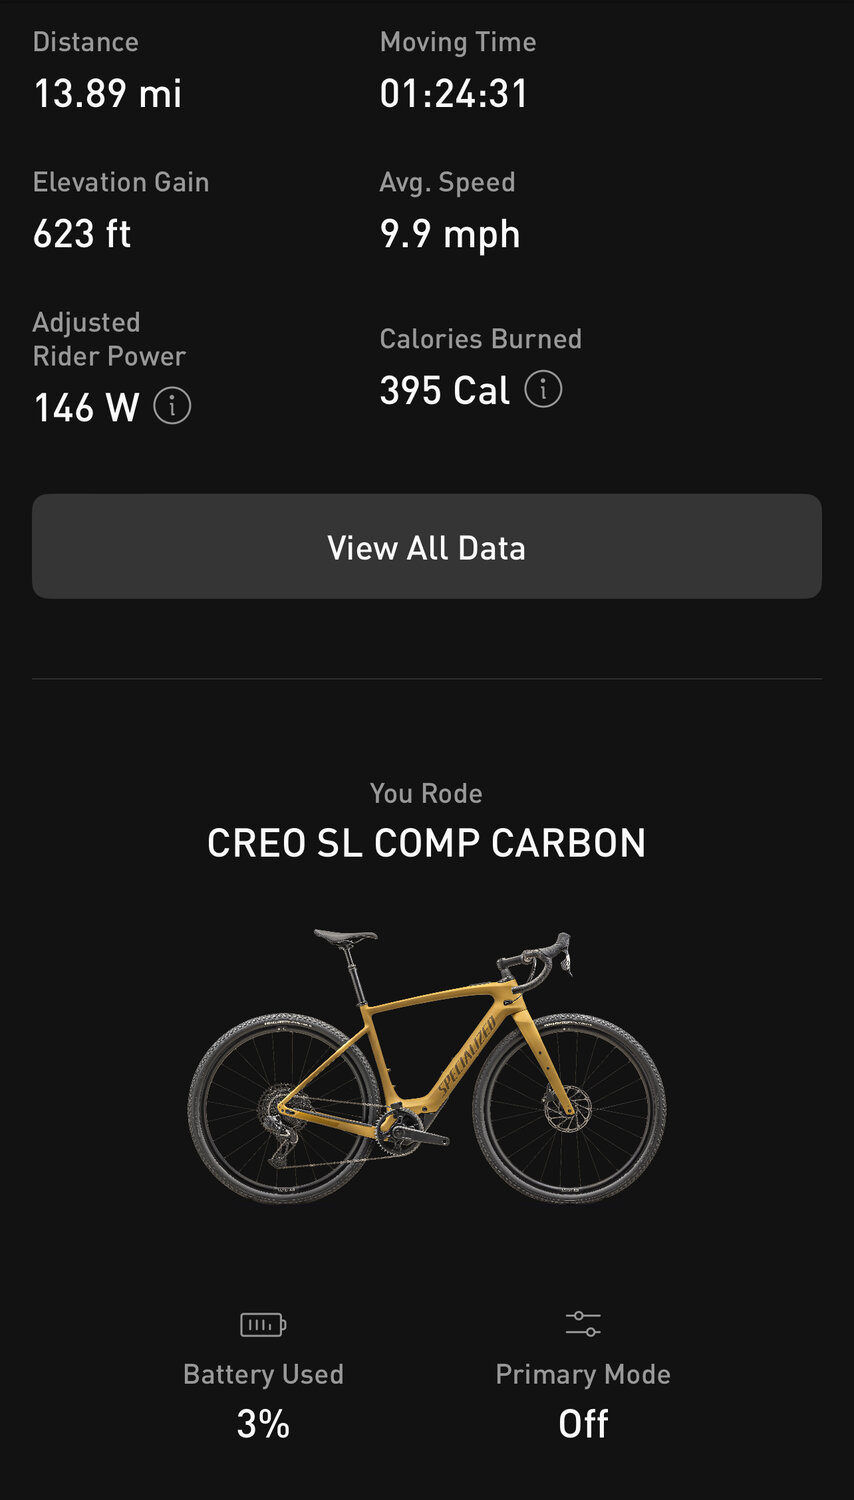Tap the Creo SL bike image

(427, 1066)
